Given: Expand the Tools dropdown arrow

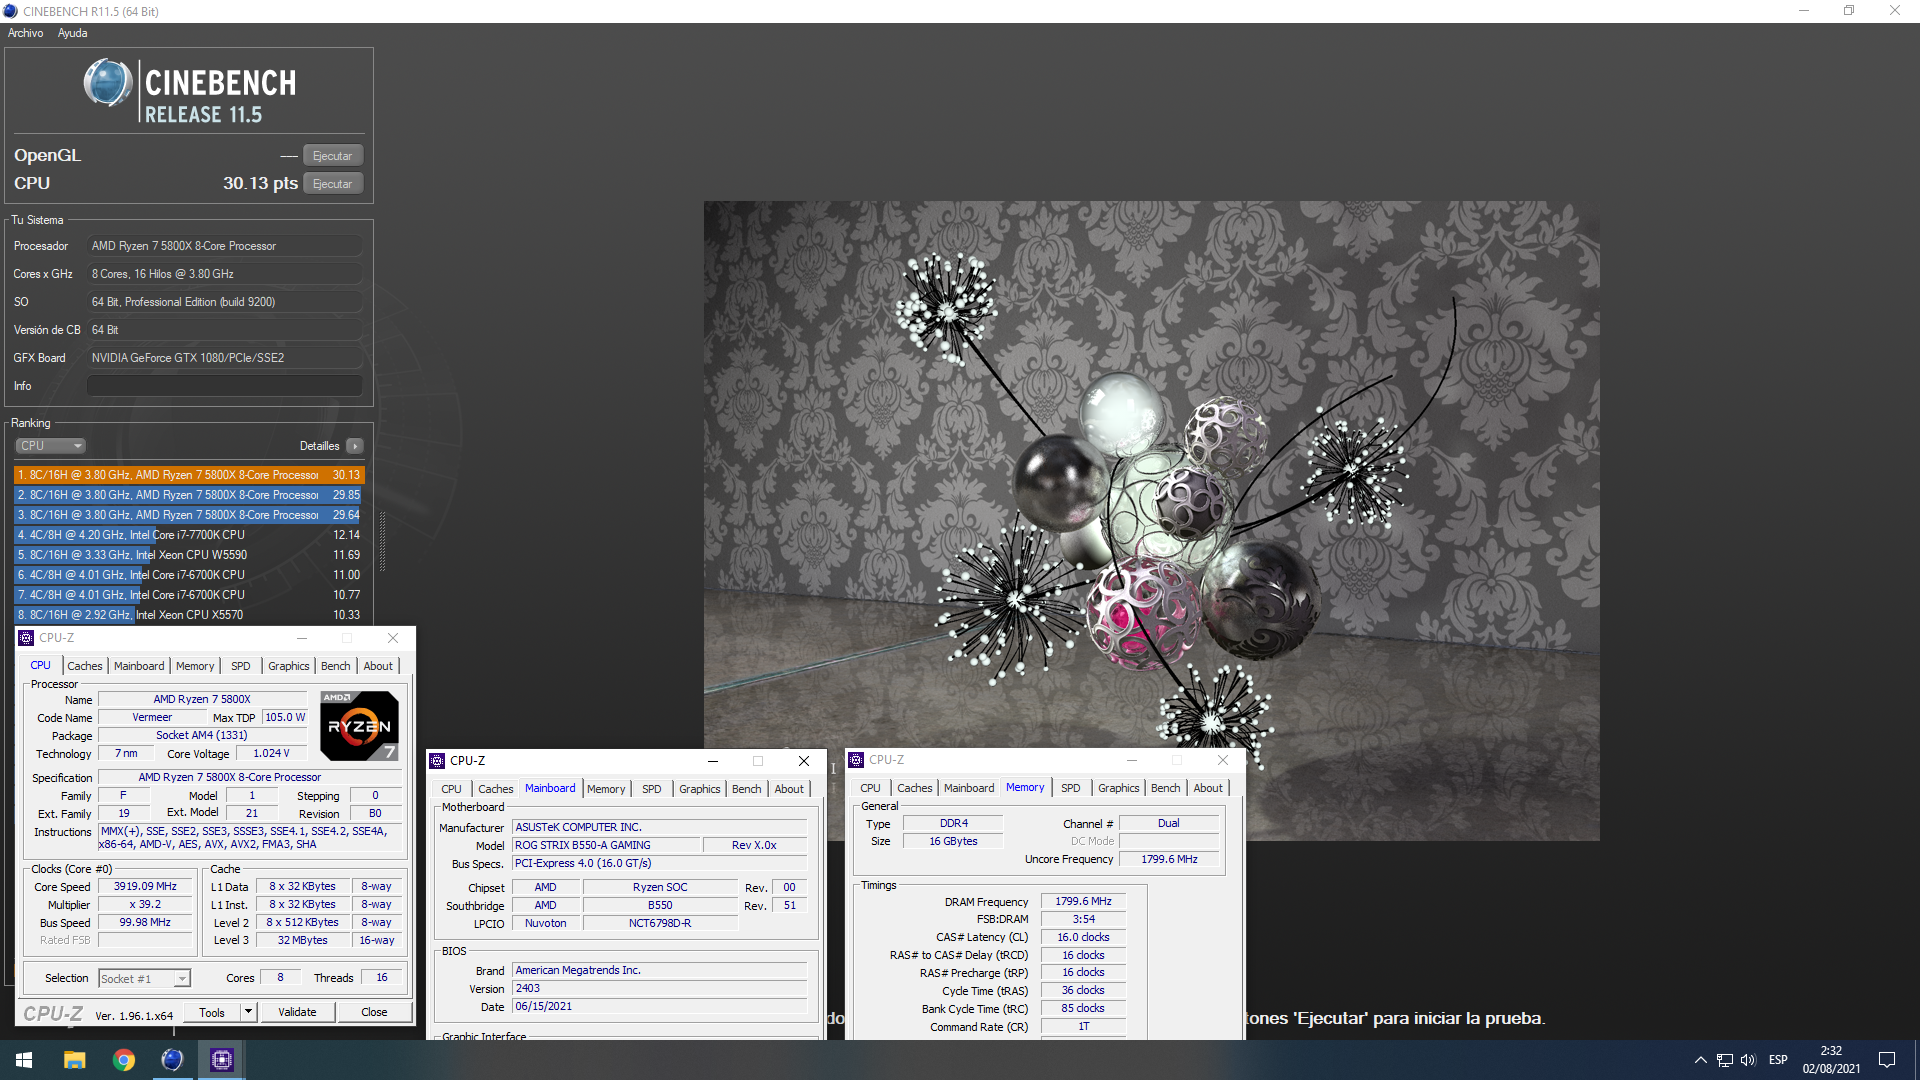Looking at the screenshot, I should [x=249, y=1013].
